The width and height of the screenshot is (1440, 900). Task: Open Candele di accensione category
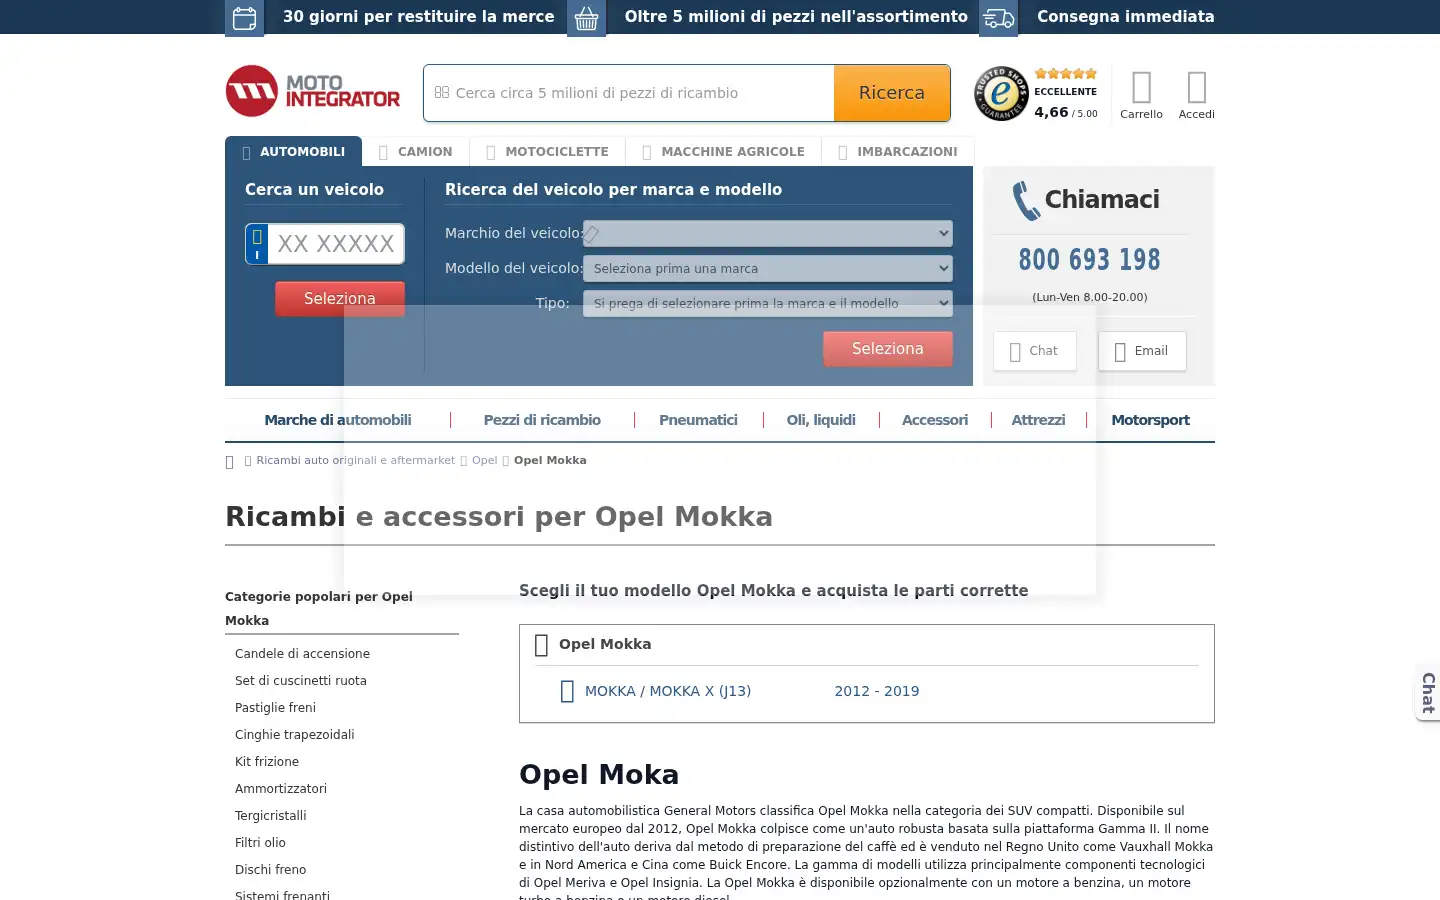(x=302, y=654)
